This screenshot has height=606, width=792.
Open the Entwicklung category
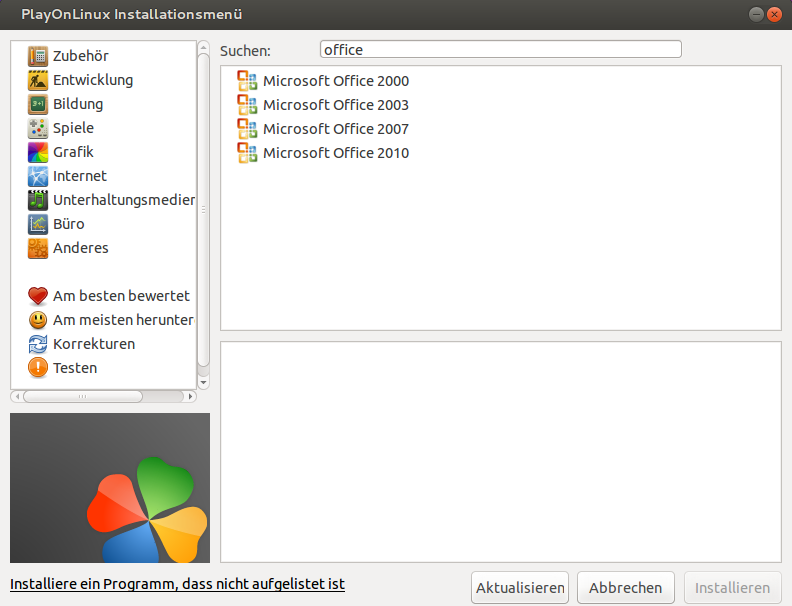click(x=93, y=80)
